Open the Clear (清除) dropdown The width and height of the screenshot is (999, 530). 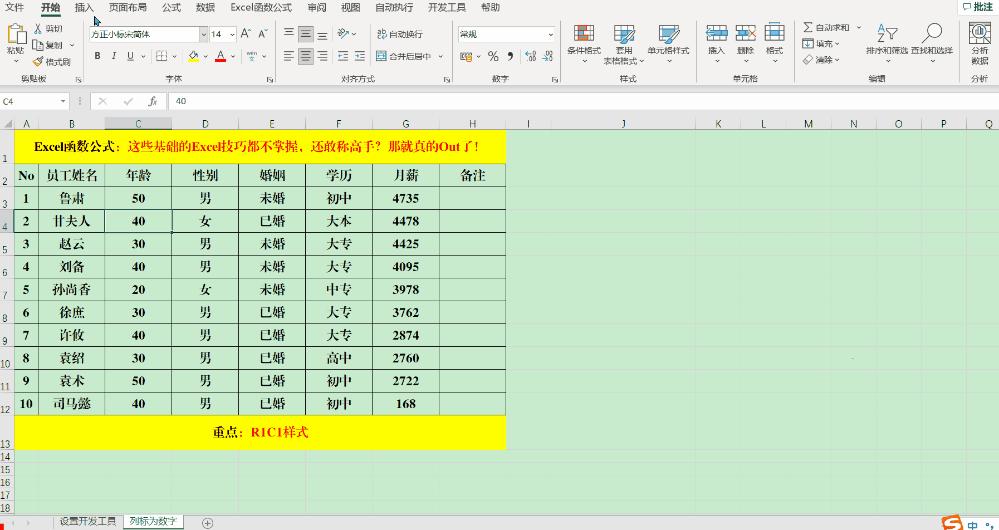[821, 60]
